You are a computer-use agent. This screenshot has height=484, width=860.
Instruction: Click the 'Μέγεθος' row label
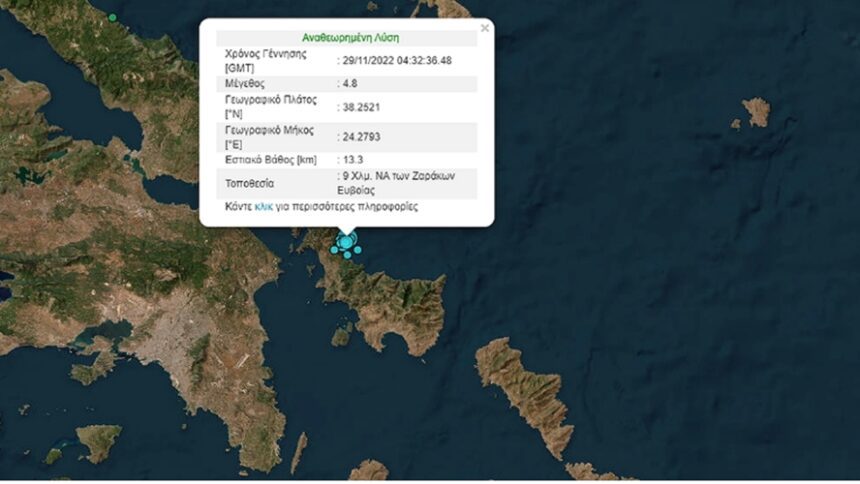[x=244, y=84]
